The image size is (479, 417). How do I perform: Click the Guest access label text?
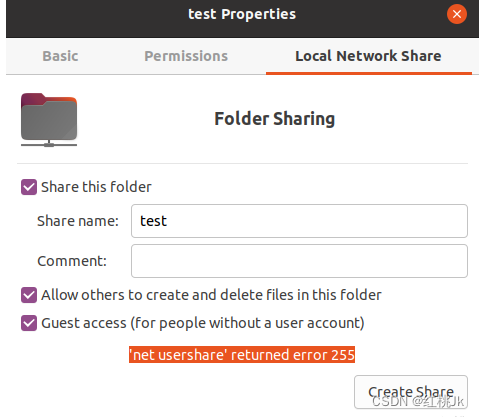203,323
